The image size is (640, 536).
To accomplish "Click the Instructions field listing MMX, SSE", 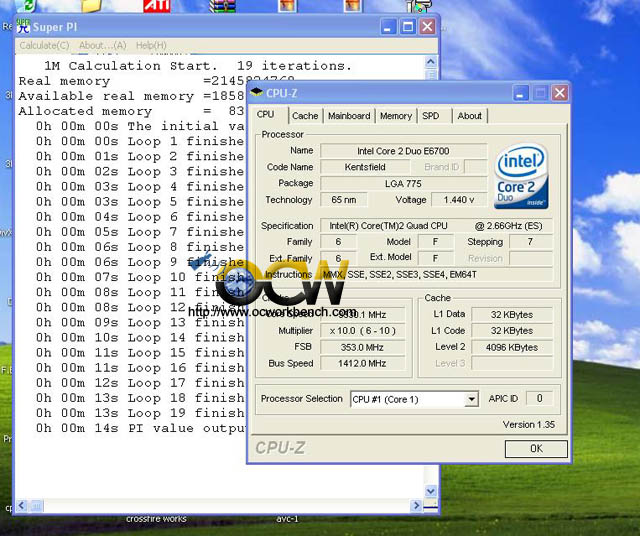I will [436, 275].
